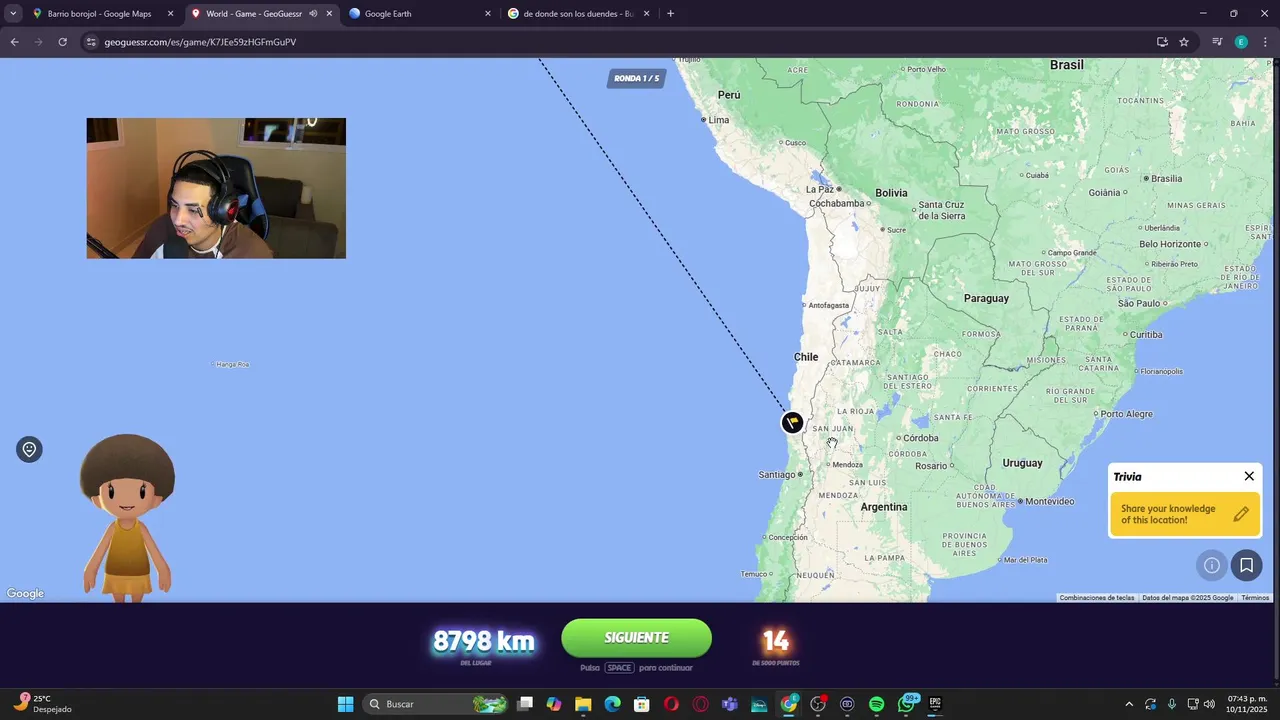Click the RONDA 1 / 5 indicator
Viewport: 1280px width, 720px height.
636,78
